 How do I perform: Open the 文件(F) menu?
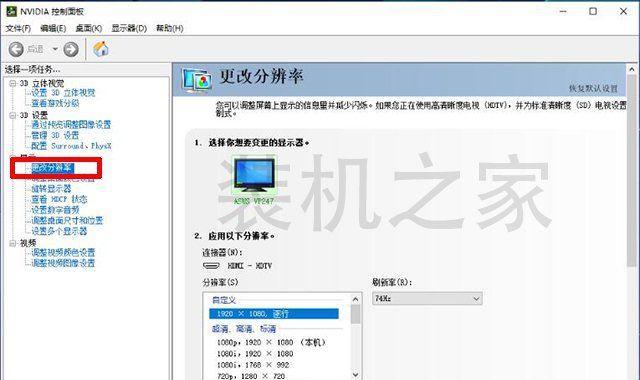[18, 28]
